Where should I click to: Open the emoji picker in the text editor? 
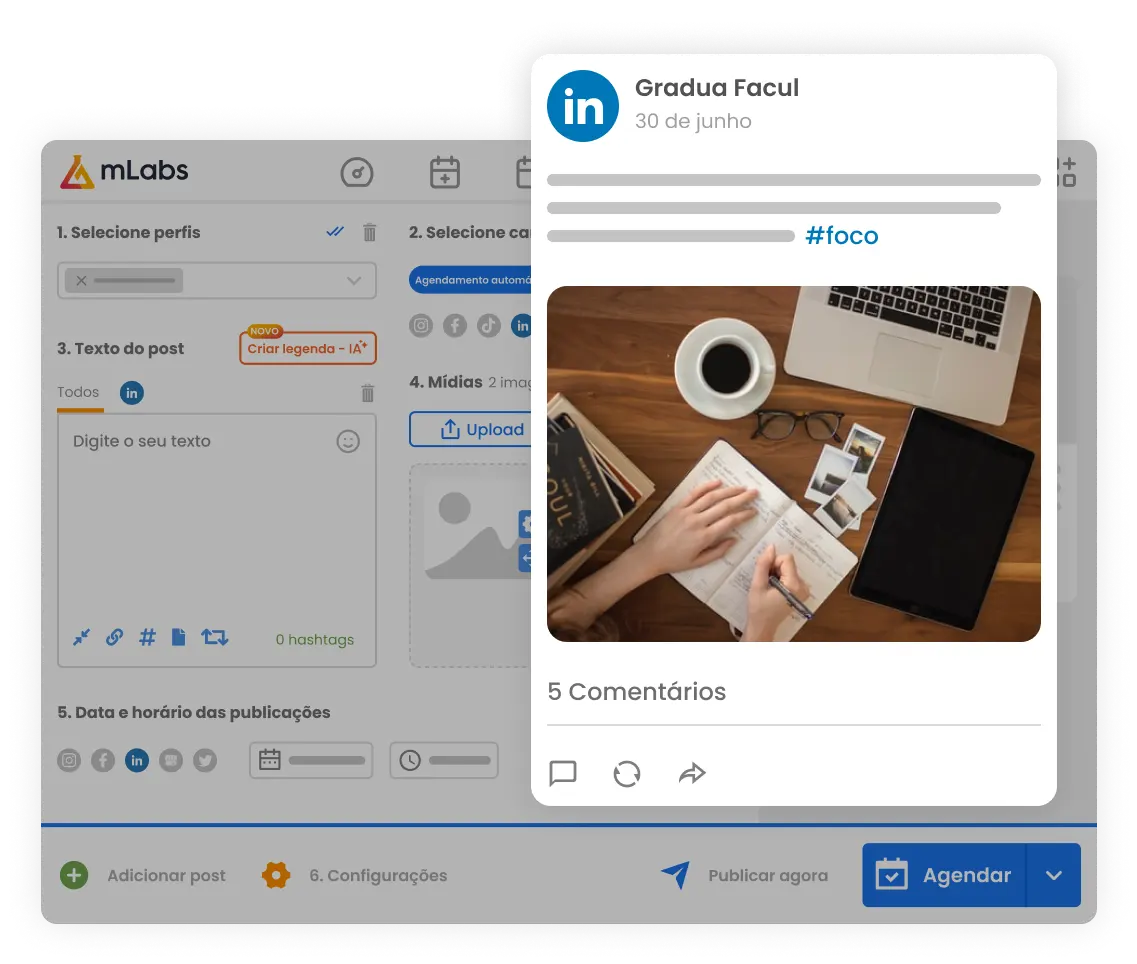(x=348, y=441)
